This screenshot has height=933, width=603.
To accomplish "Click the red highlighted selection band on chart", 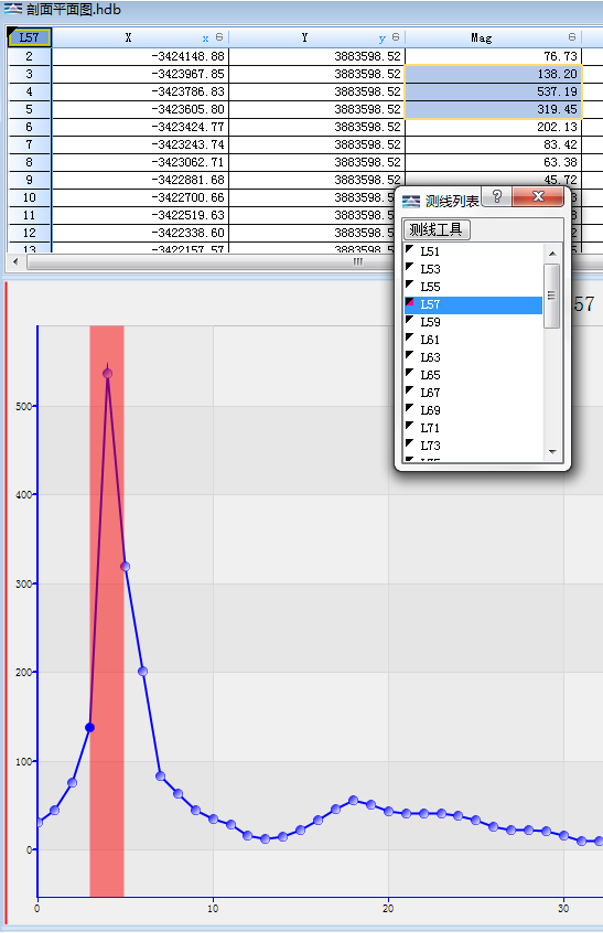I will click(107, 610).
